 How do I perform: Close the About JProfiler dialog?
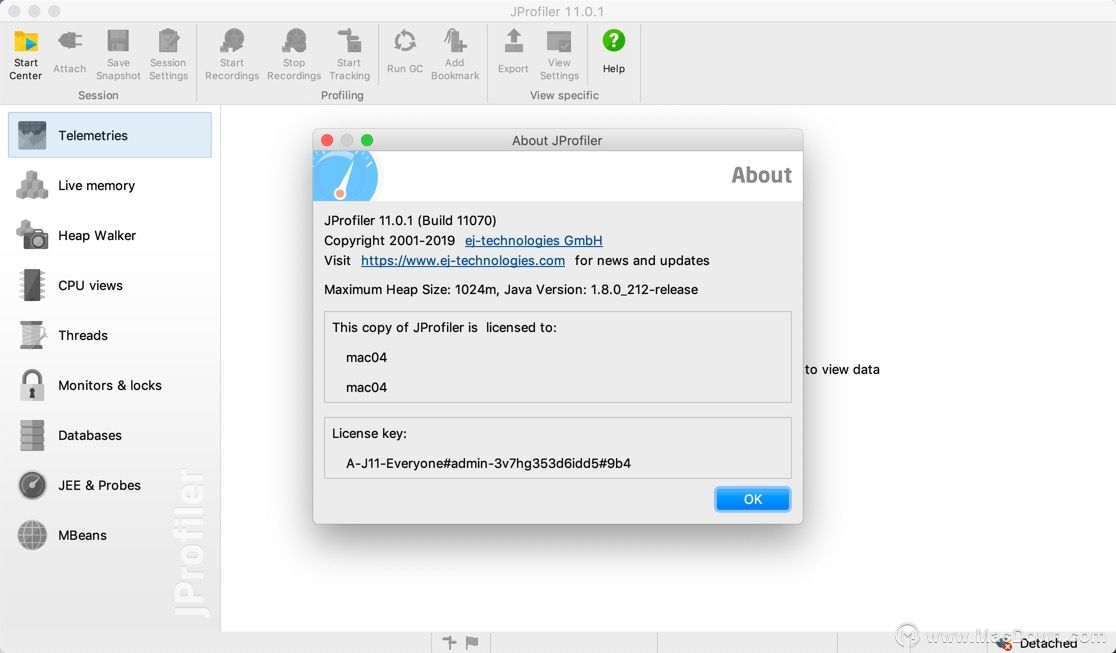[x=327, y=140]
